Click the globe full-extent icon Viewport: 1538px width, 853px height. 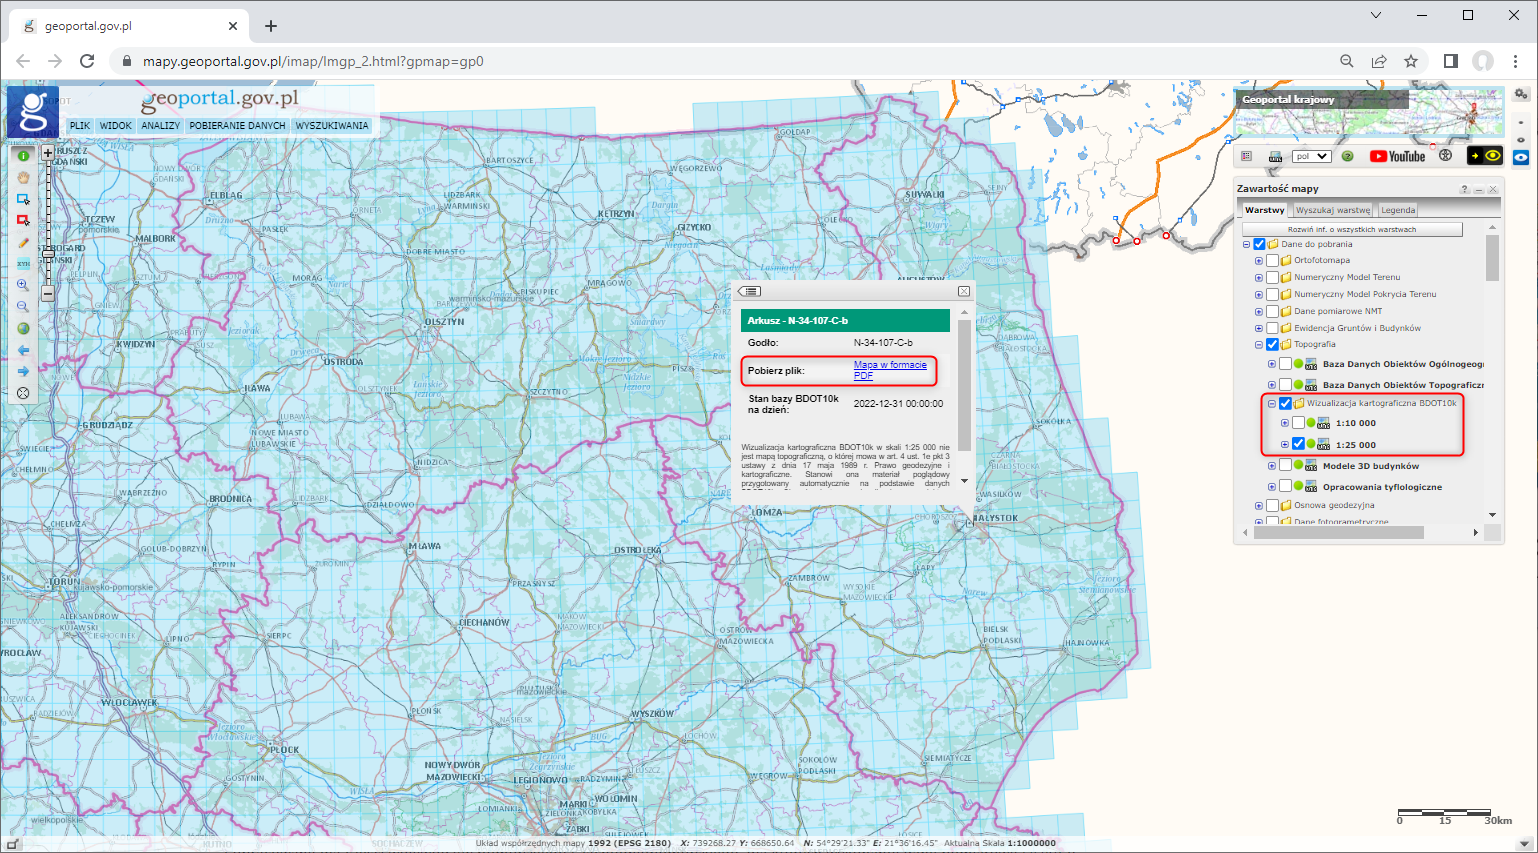coord(23,328)
